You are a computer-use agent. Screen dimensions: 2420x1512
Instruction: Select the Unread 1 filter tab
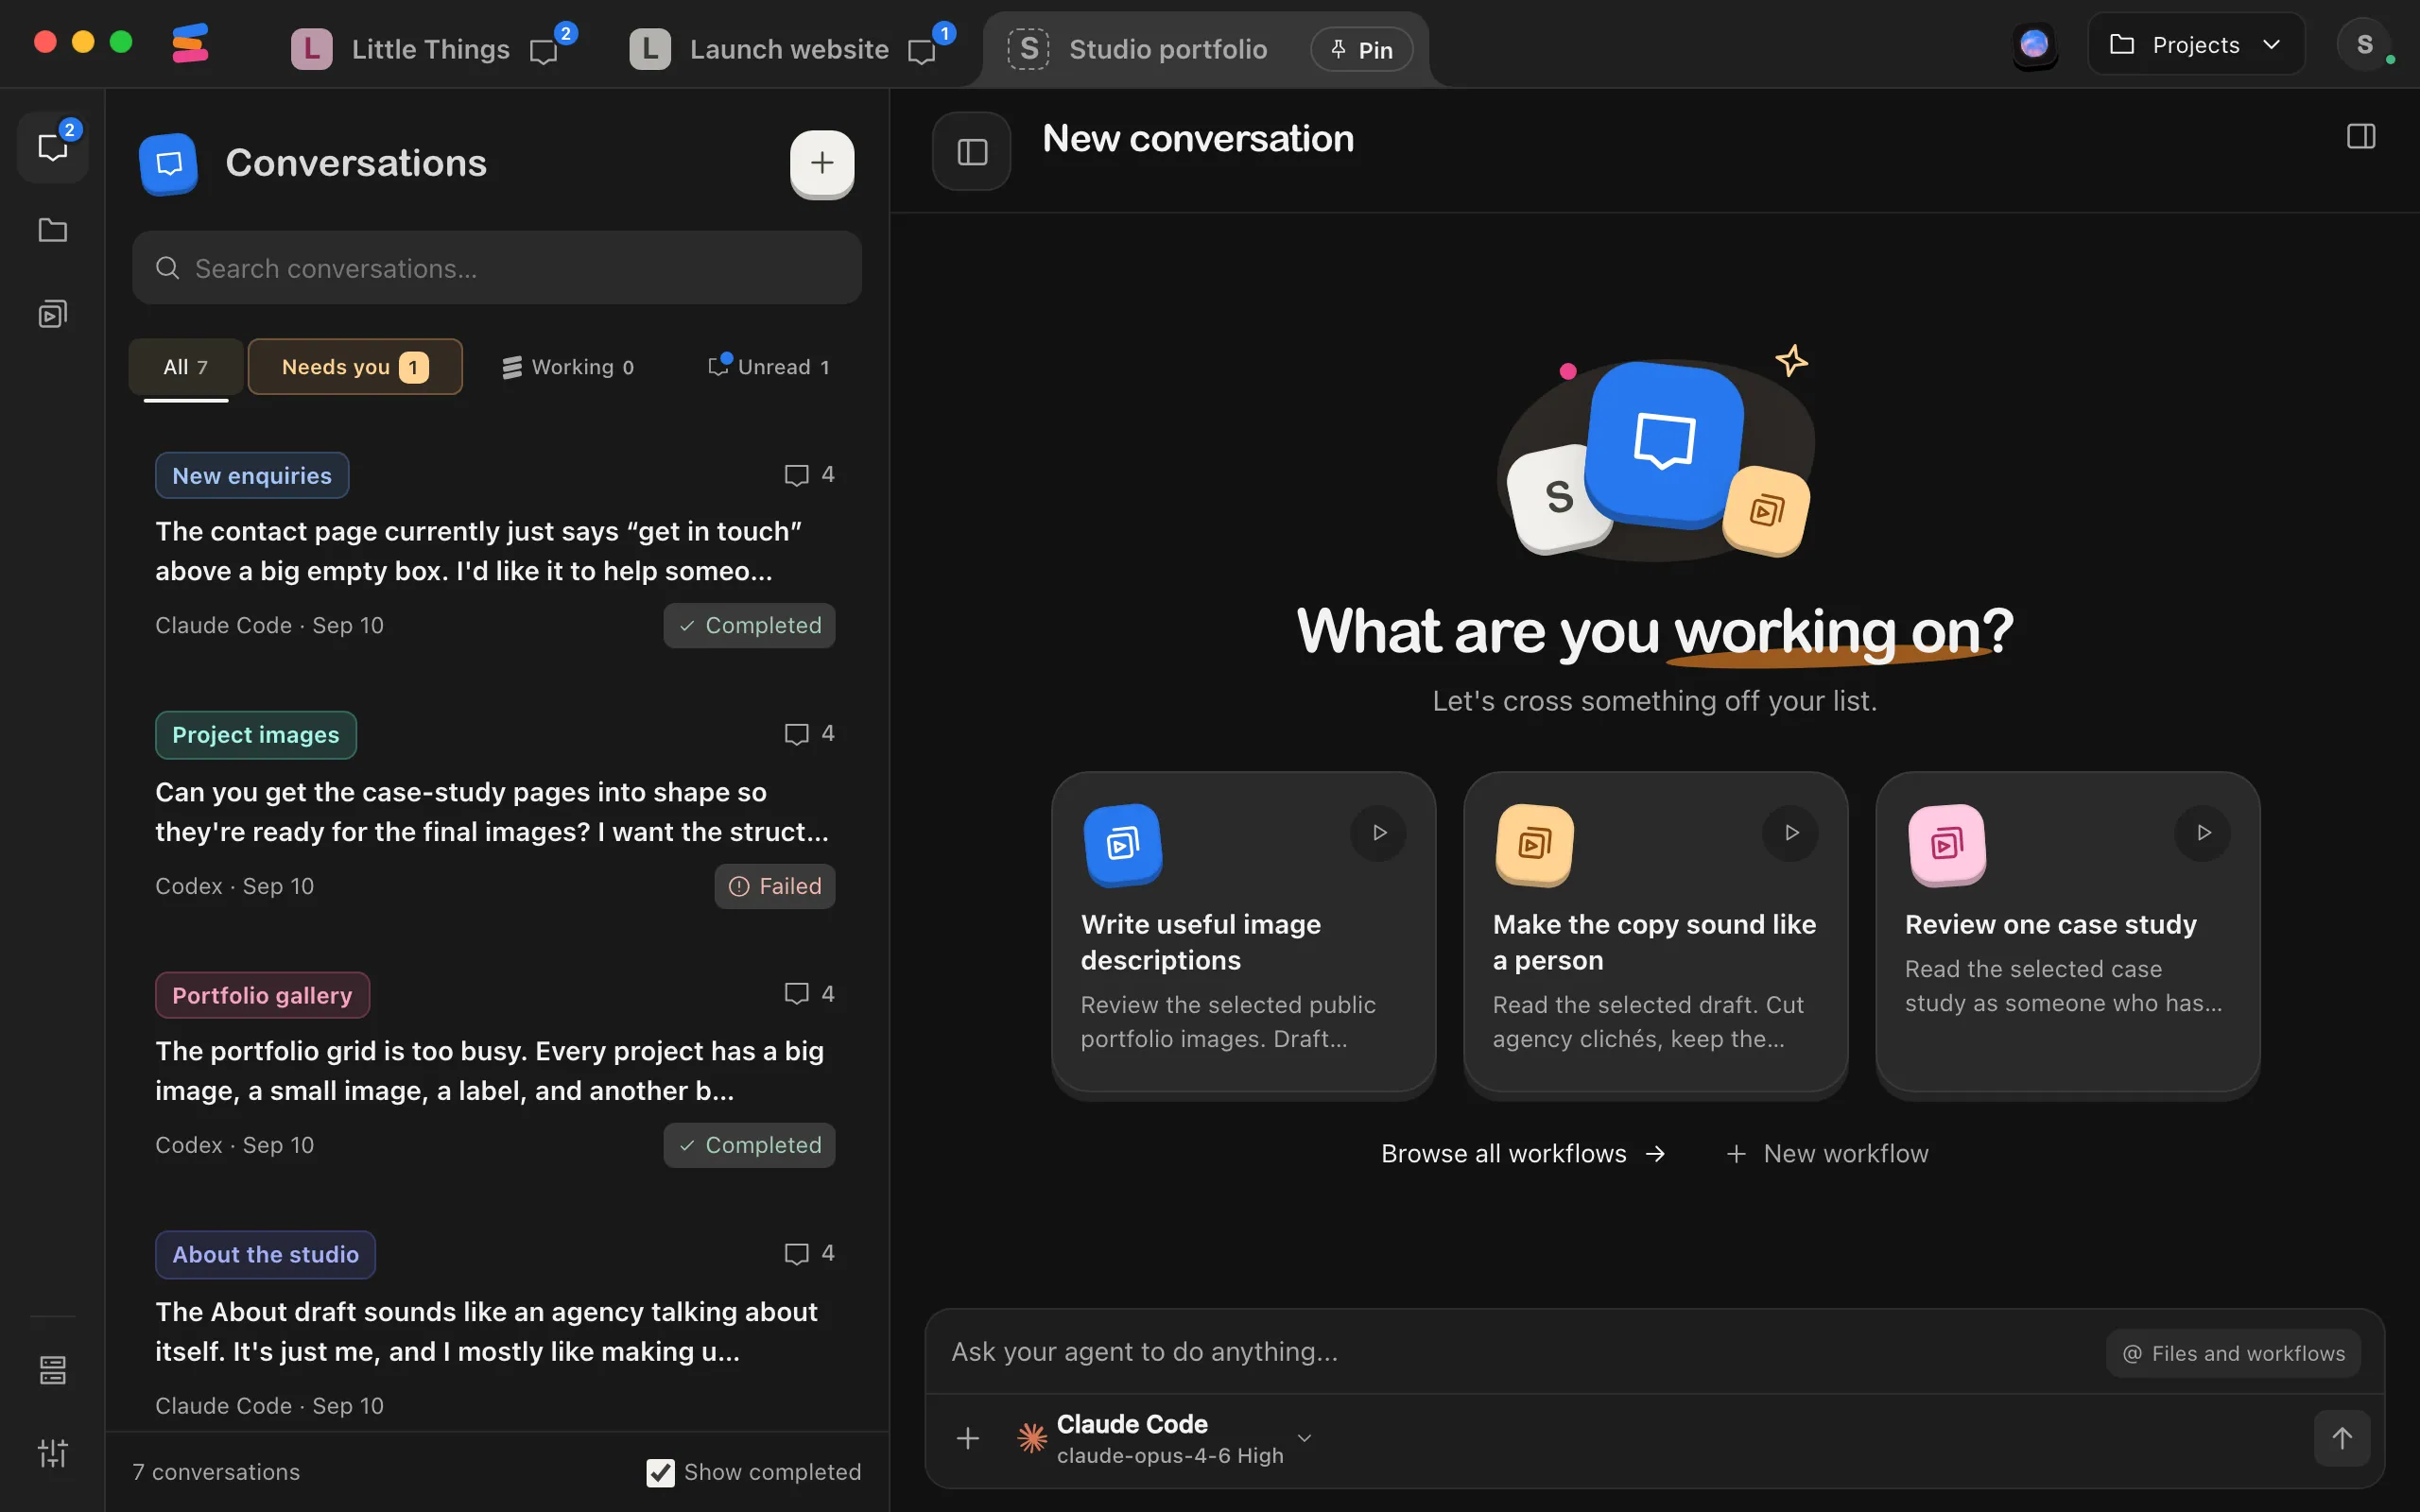[769, 367]
